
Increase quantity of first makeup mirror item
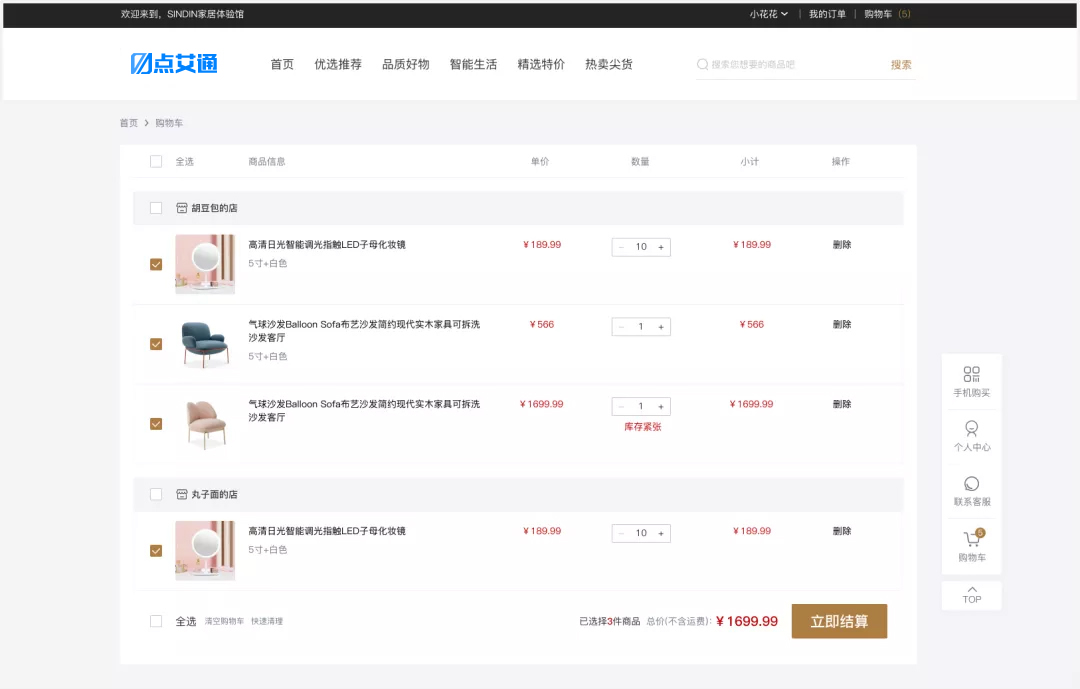[x=661, y=247]
